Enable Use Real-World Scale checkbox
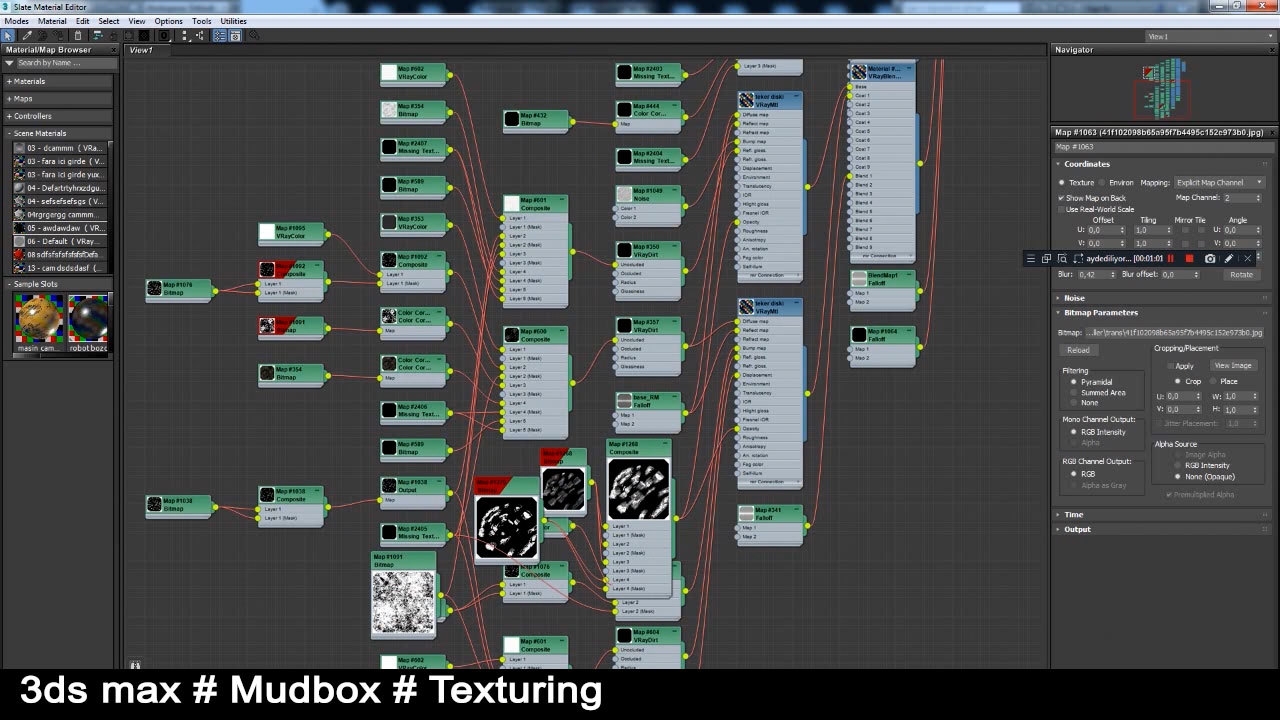The image size is (1280, 720). click(1061, 209)
